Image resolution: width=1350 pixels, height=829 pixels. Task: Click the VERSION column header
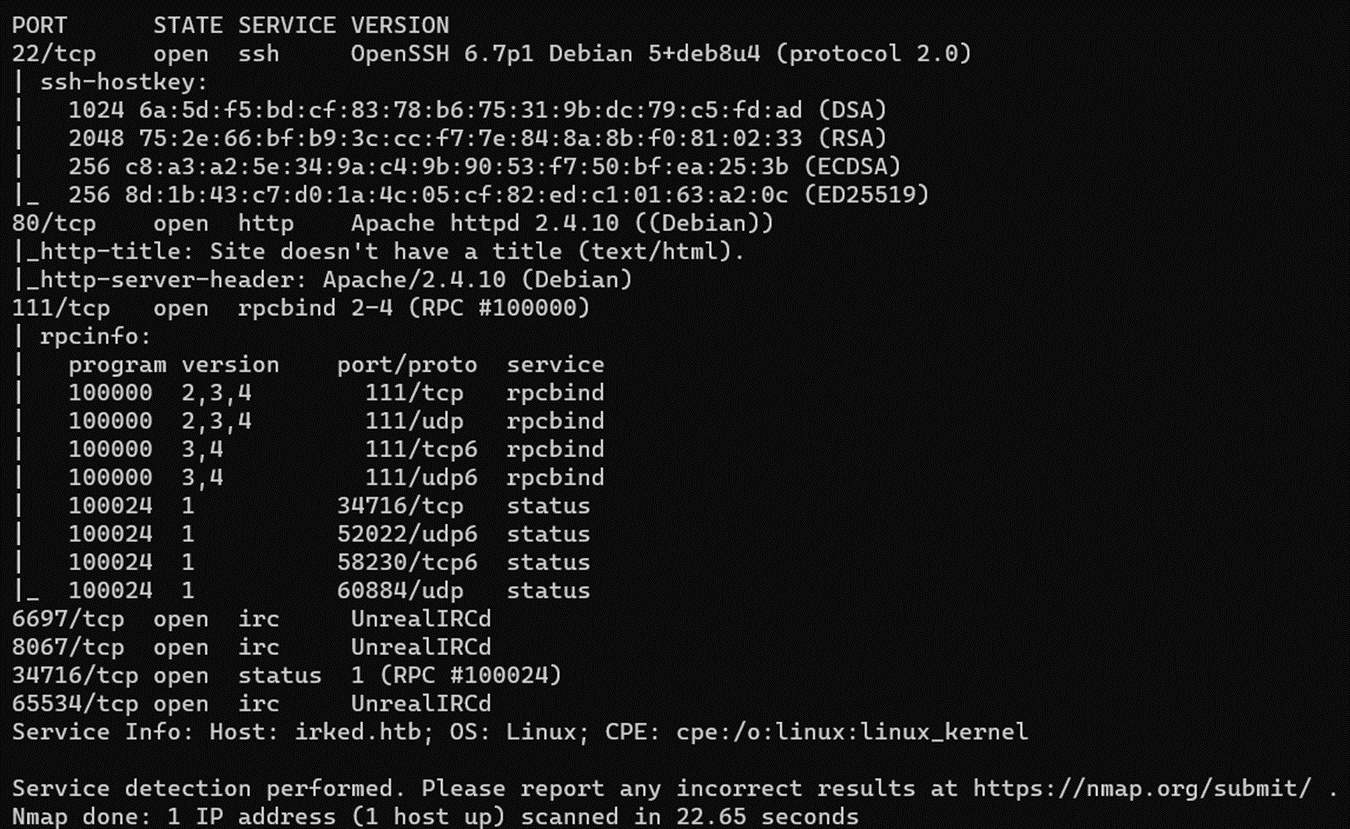pos(400,25)
